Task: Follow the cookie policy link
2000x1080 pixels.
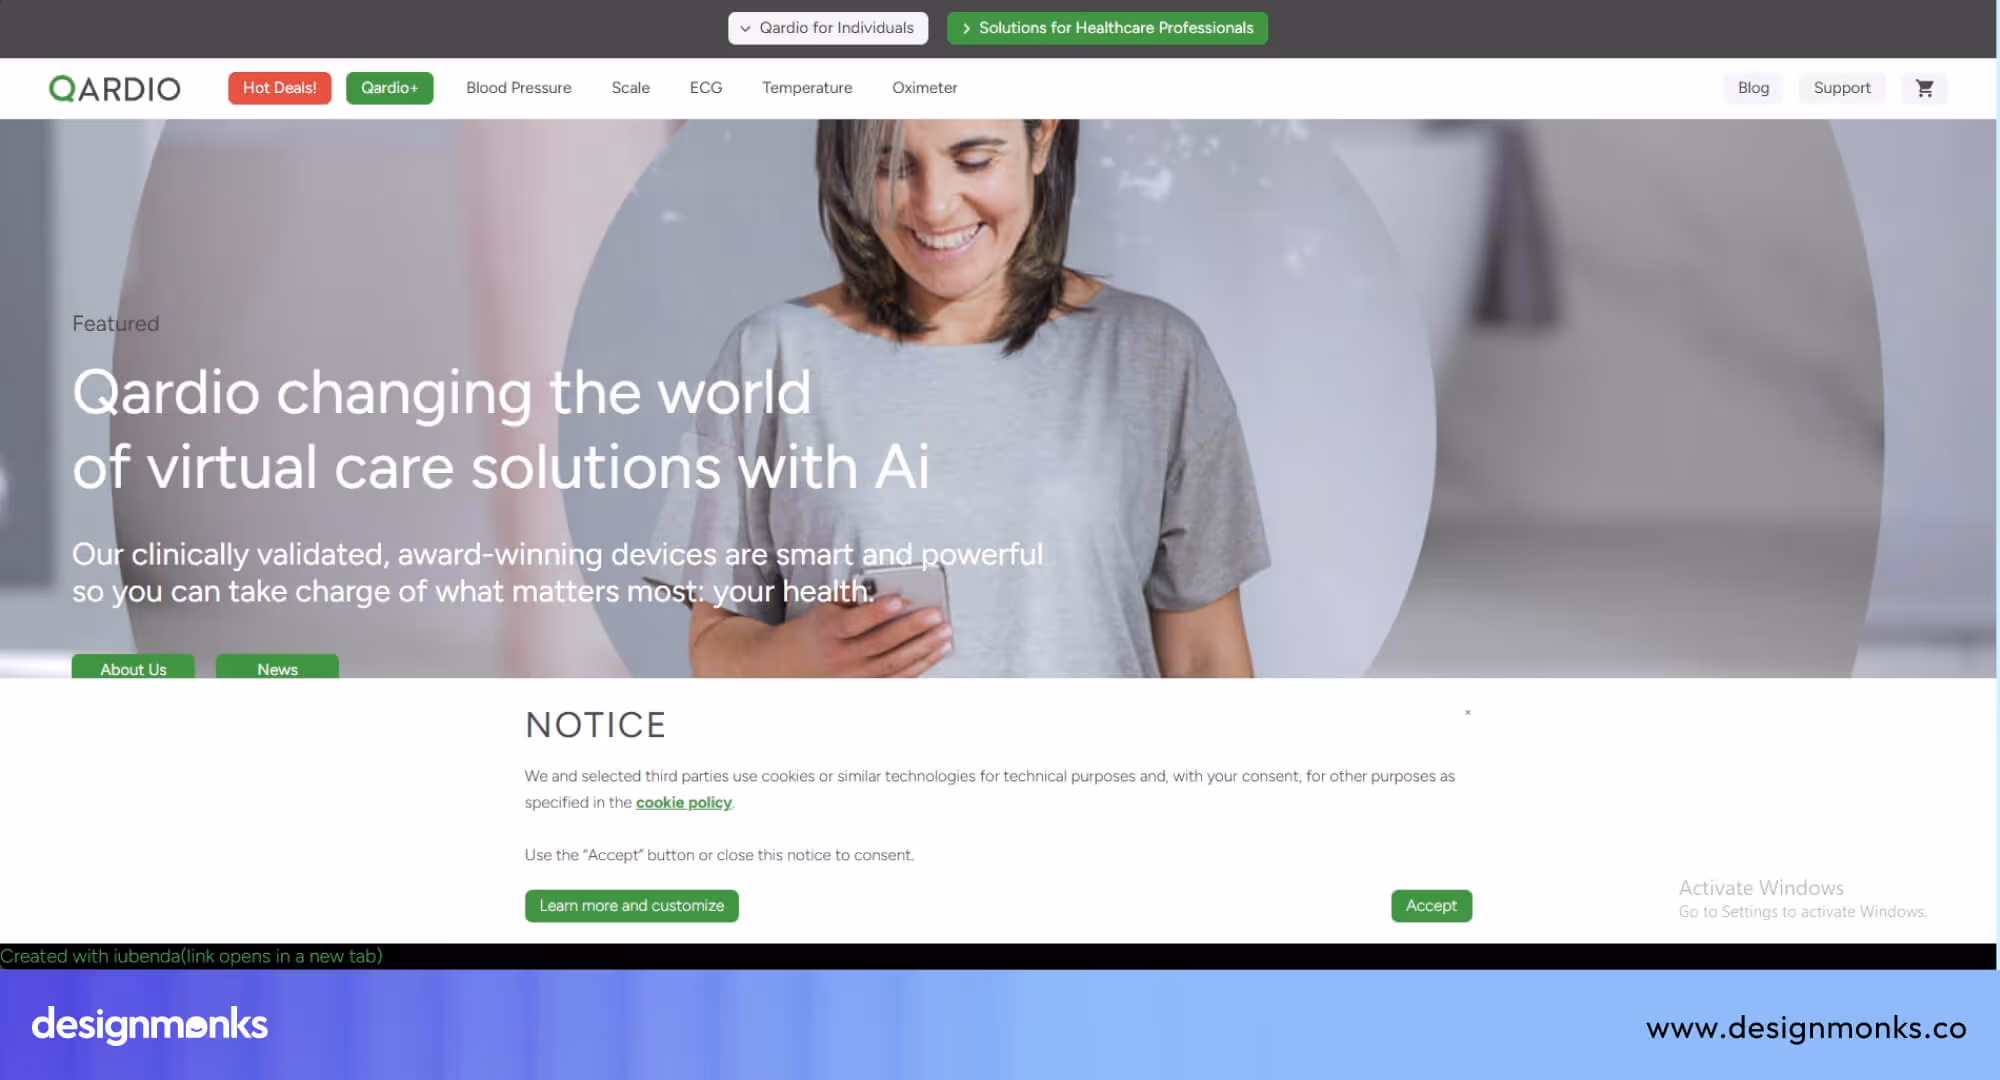Action: click(684, 802)
